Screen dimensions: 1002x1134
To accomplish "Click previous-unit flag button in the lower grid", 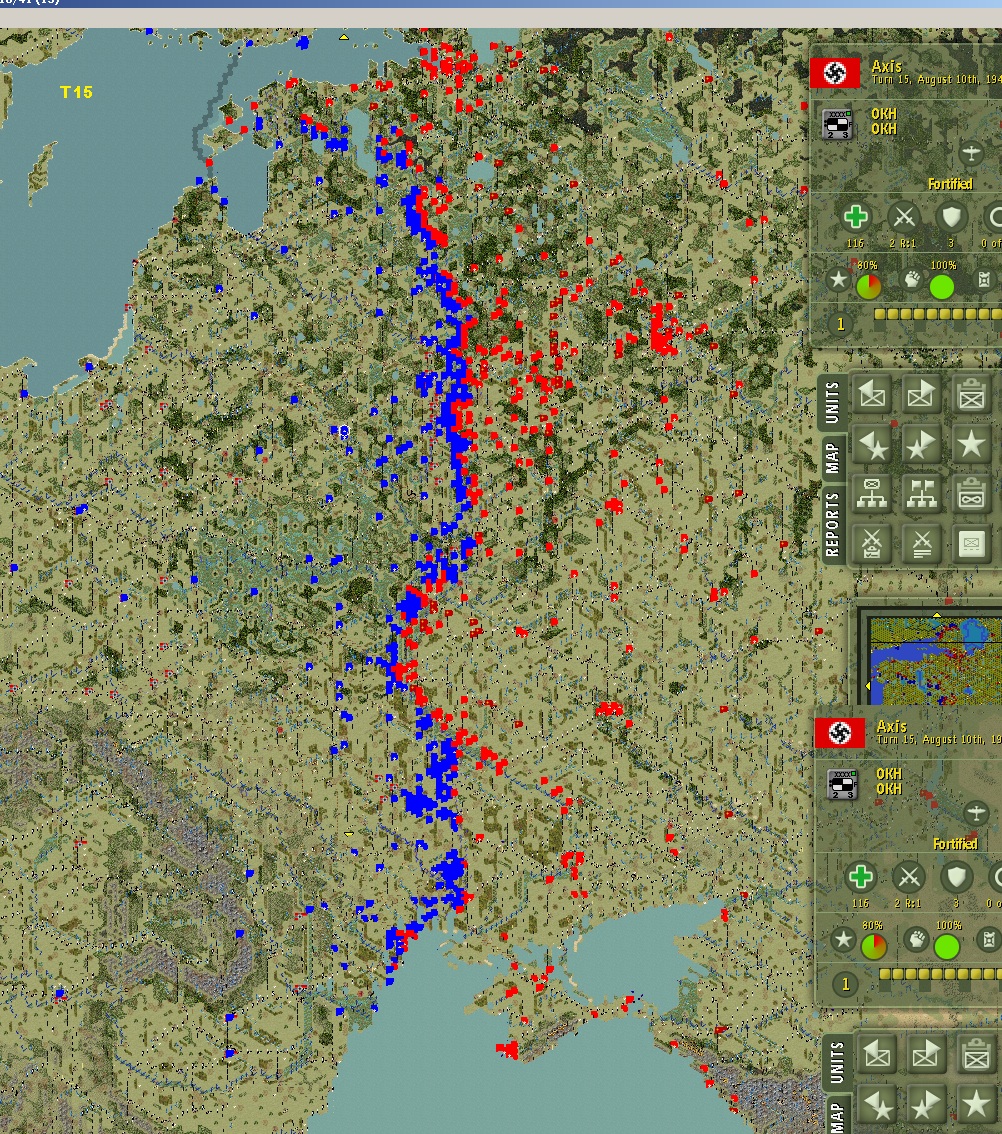I will coord(877,1054).
